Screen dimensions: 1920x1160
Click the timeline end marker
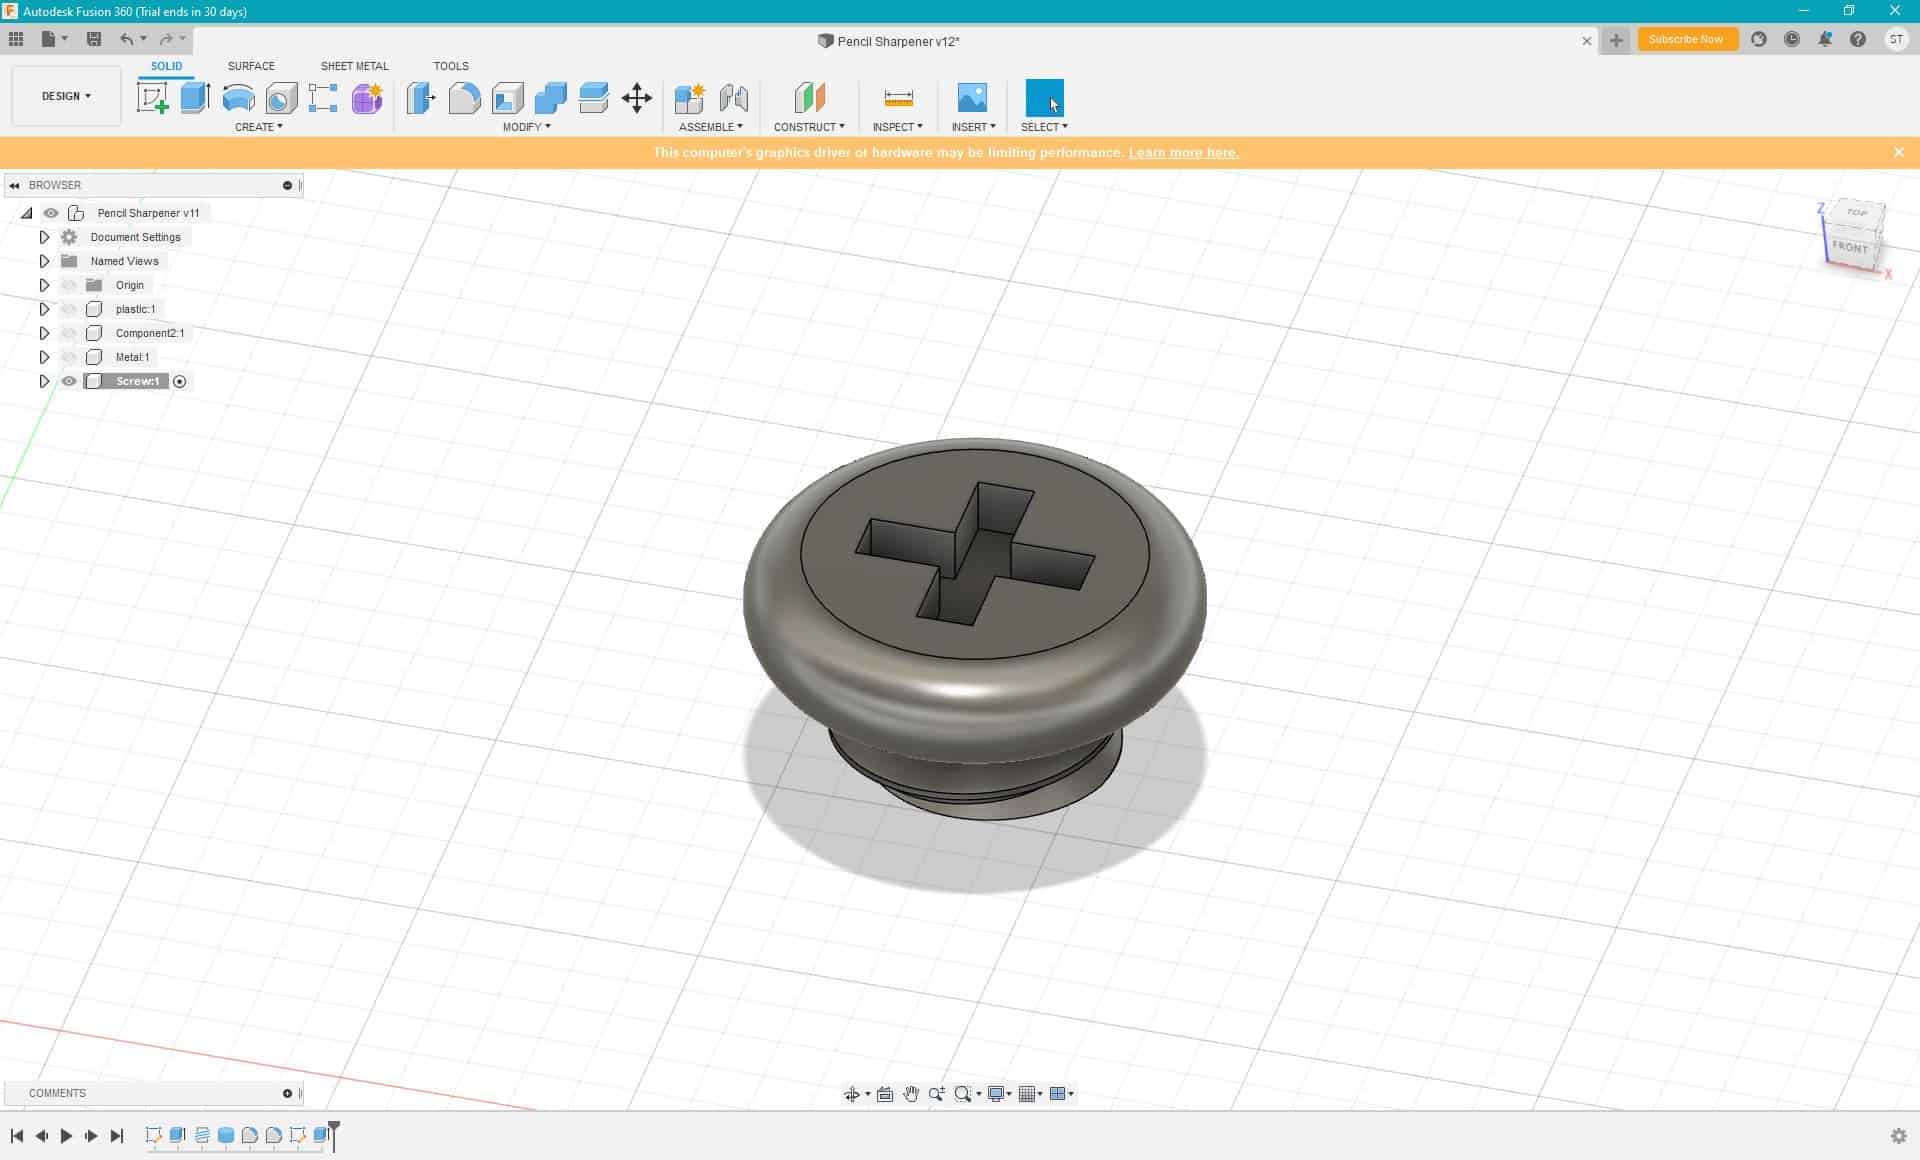(334, 1135)
